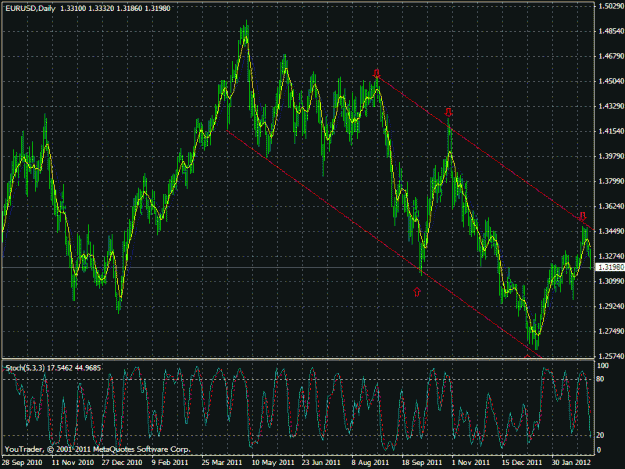Select the red up arrow below October 2011 low
The width and height of the screenshot is (625, 469).
point(417,292)
